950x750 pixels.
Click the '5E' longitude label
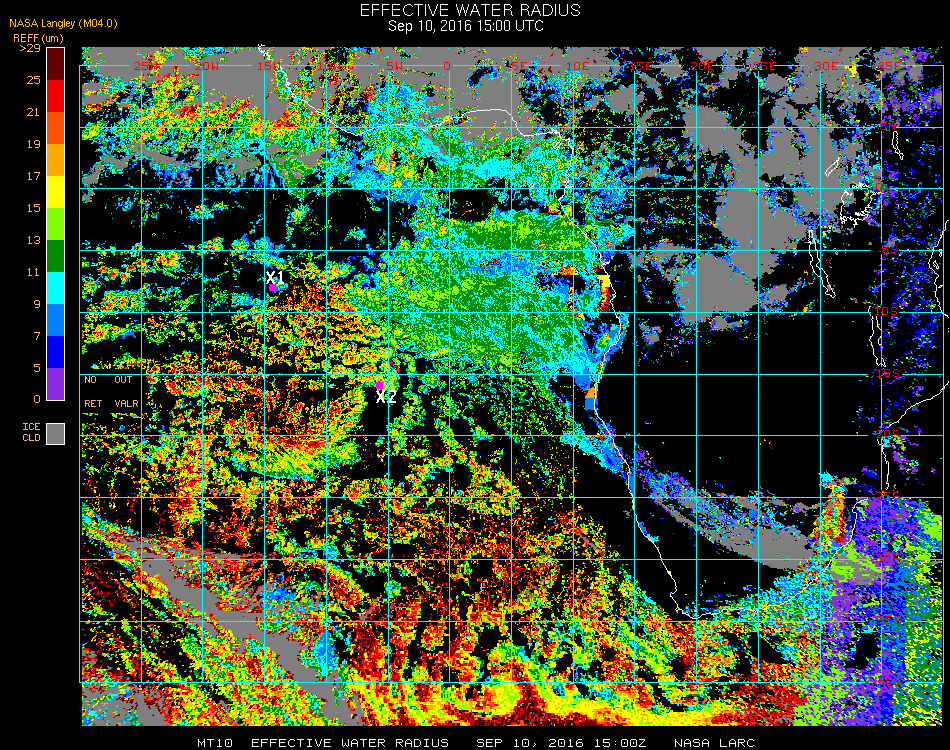tap(519, 66)
